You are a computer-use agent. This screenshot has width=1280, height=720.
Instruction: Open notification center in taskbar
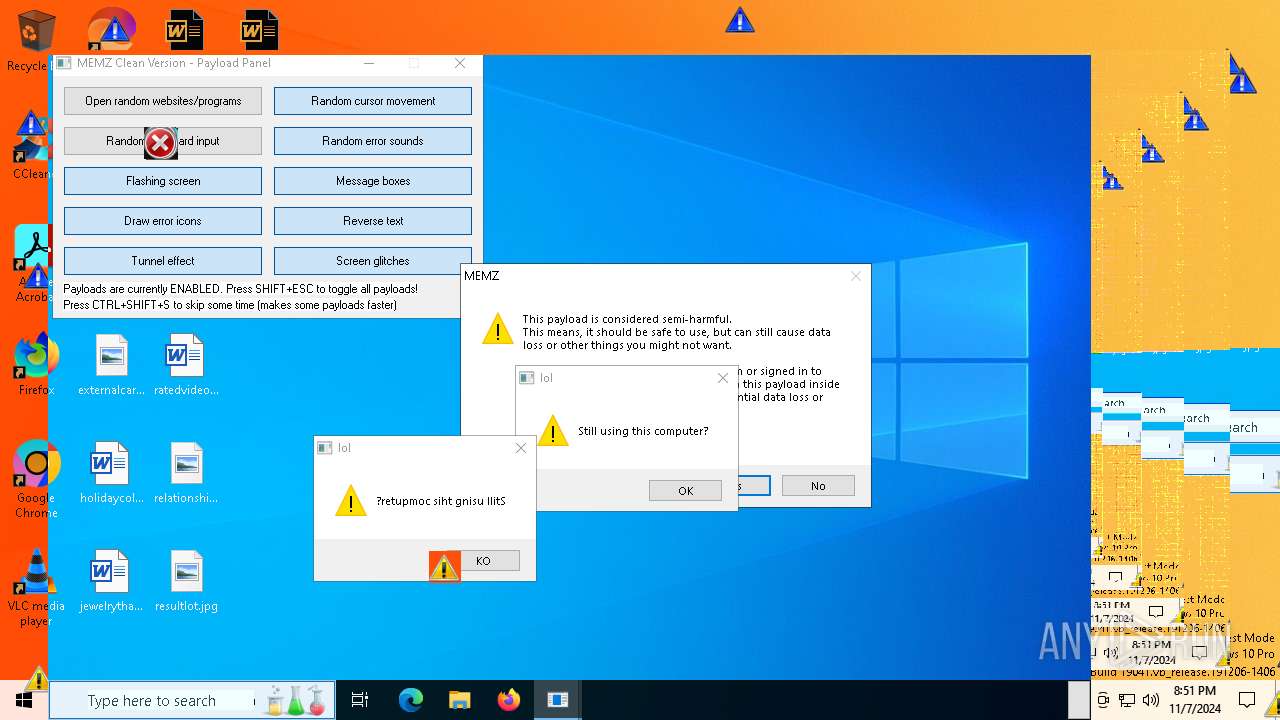point(1247,700)
